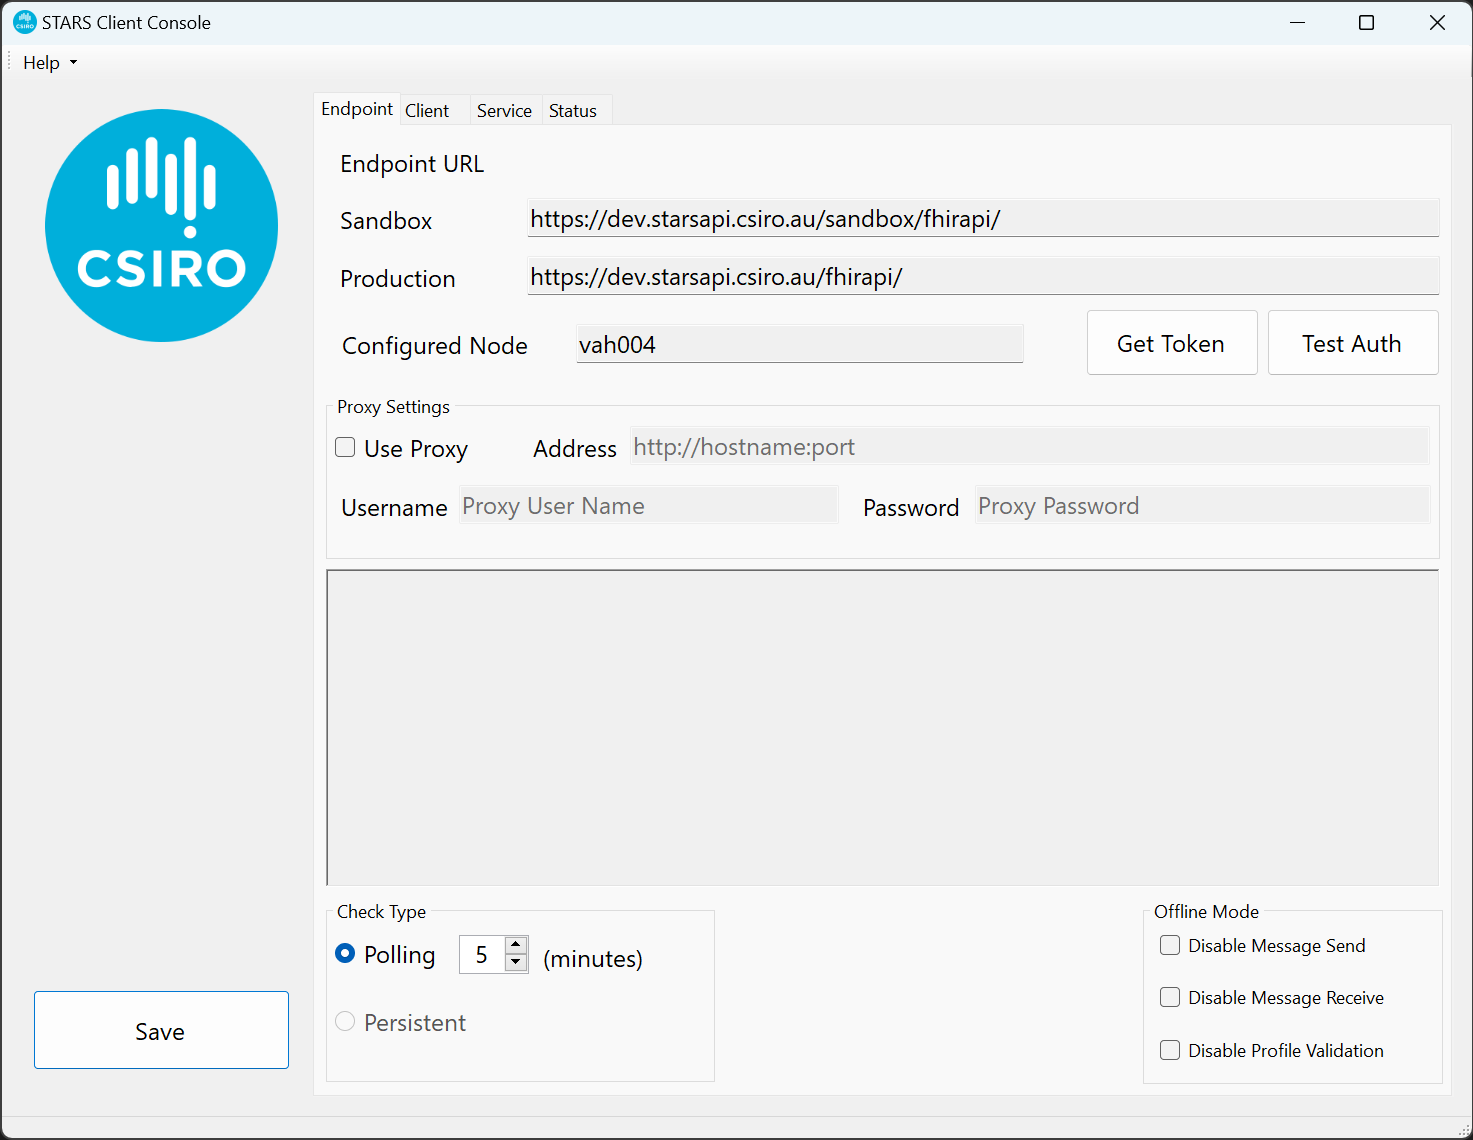1473x1140 pixels.
Task: Click the Get Token button
Action: point(1171,343)
